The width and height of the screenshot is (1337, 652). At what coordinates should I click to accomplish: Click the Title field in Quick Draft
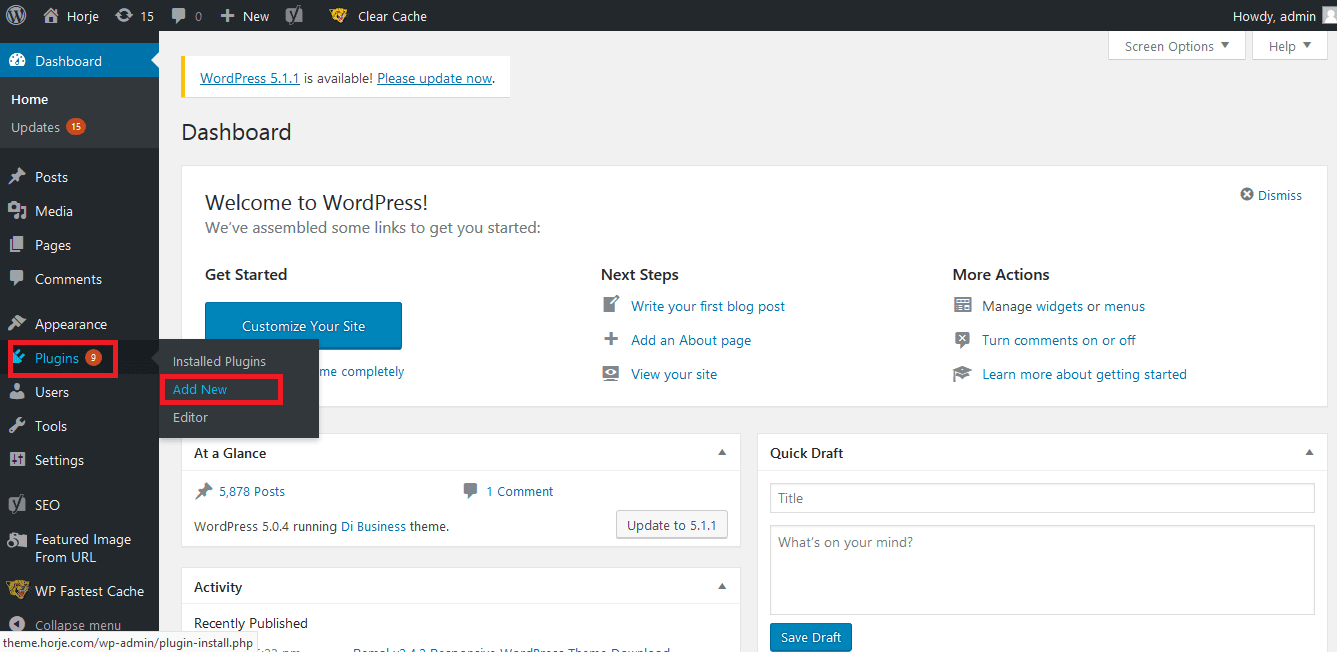pyautogui.click(x=1041, y=497)
